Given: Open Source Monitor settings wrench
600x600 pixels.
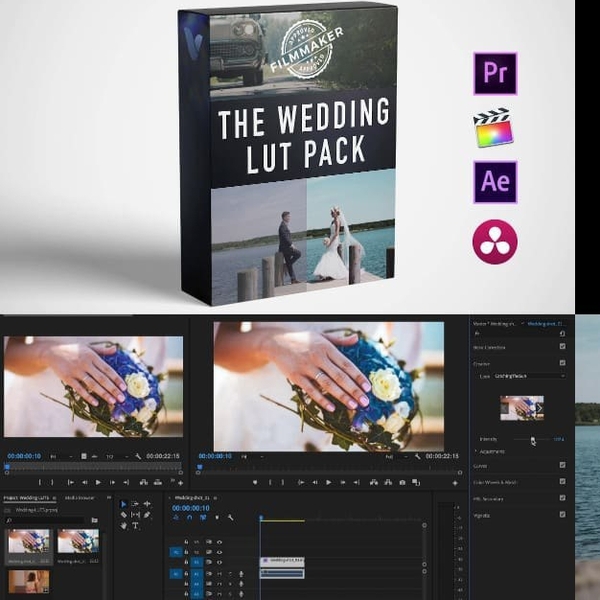Looking at the screenshot, I should click(x=138, y=456).
